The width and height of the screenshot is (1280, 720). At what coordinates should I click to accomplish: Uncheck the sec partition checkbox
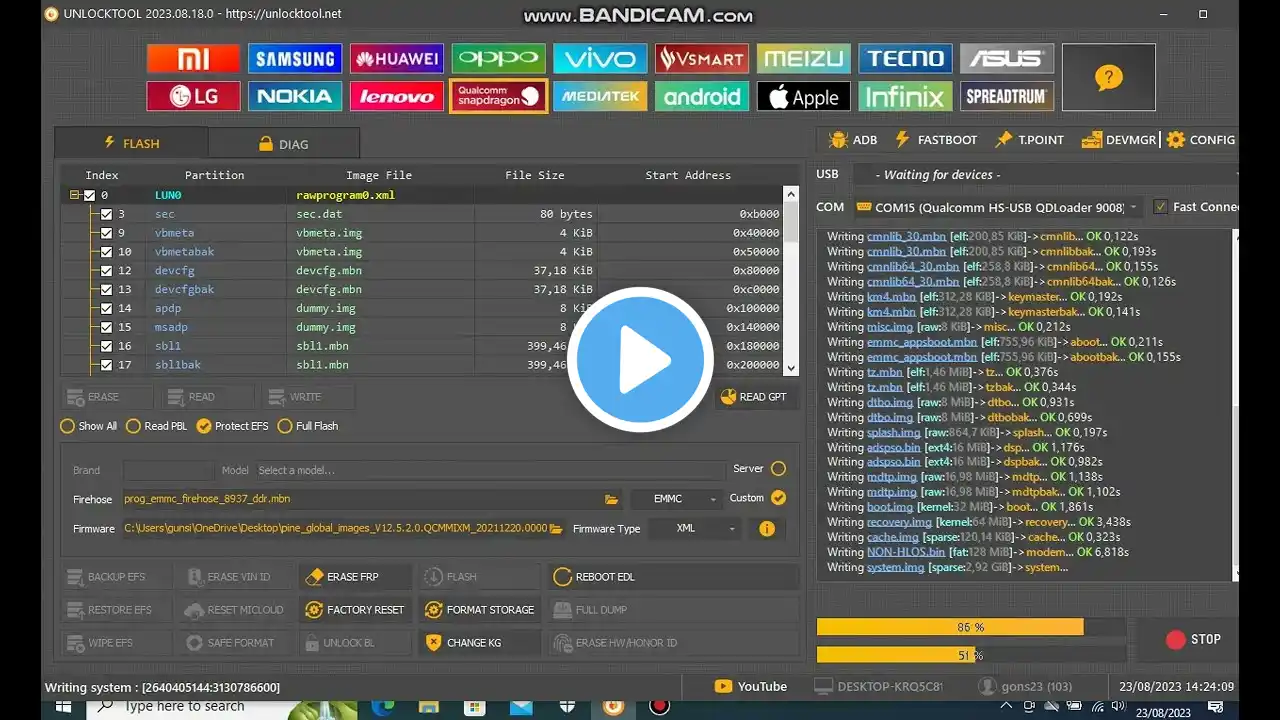[x=106, y=214]
